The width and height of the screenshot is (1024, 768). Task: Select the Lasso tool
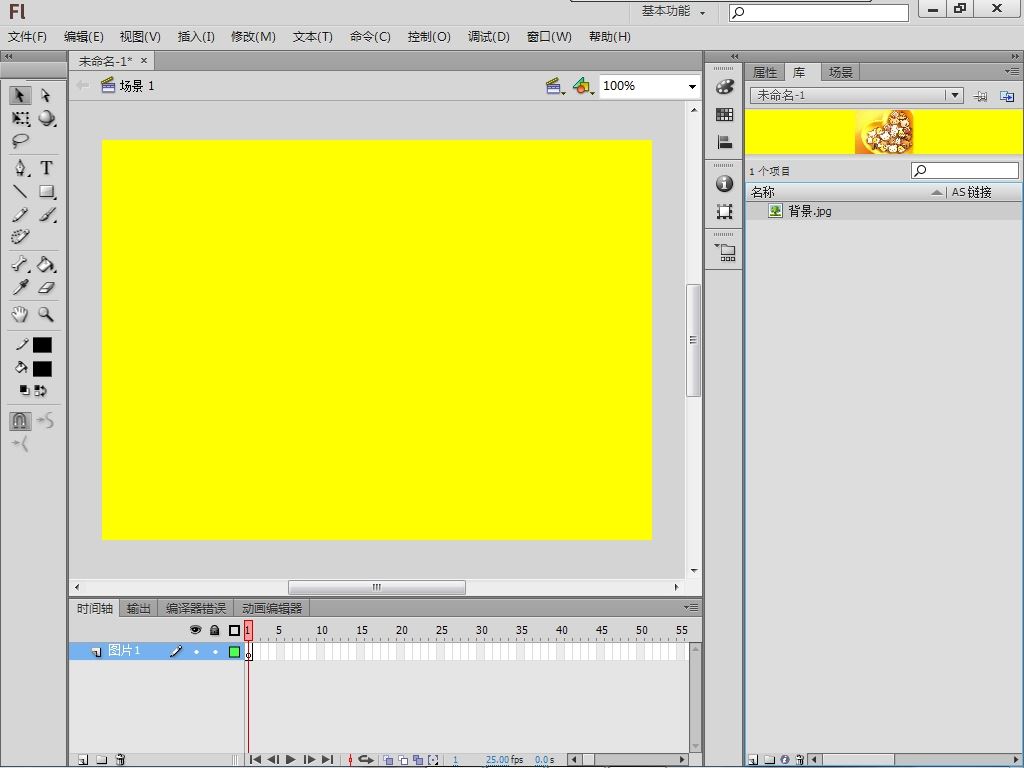21,142
